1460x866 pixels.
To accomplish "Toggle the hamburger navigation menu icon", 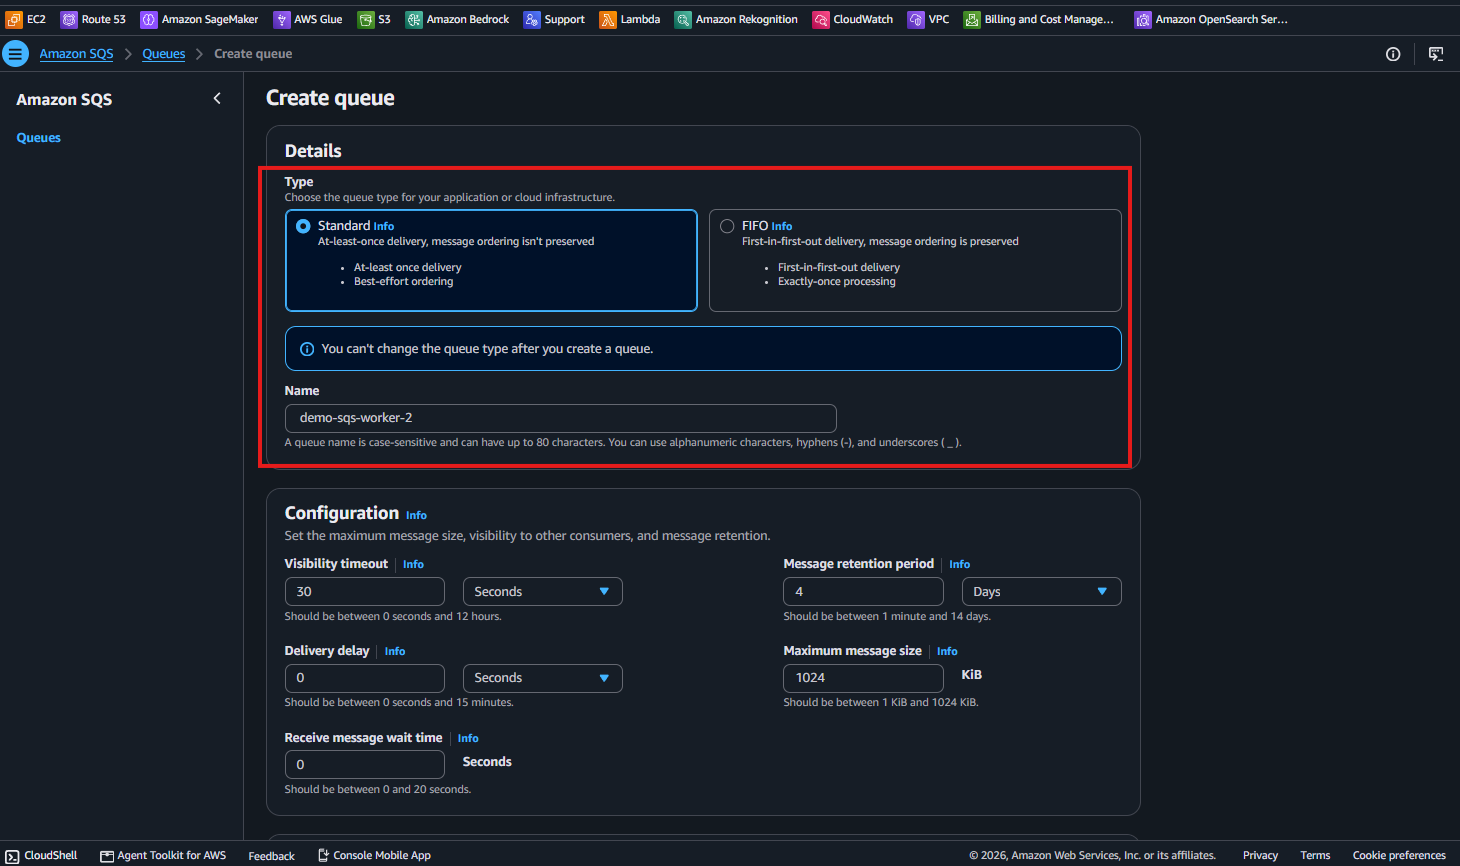I will coord(15,54).
